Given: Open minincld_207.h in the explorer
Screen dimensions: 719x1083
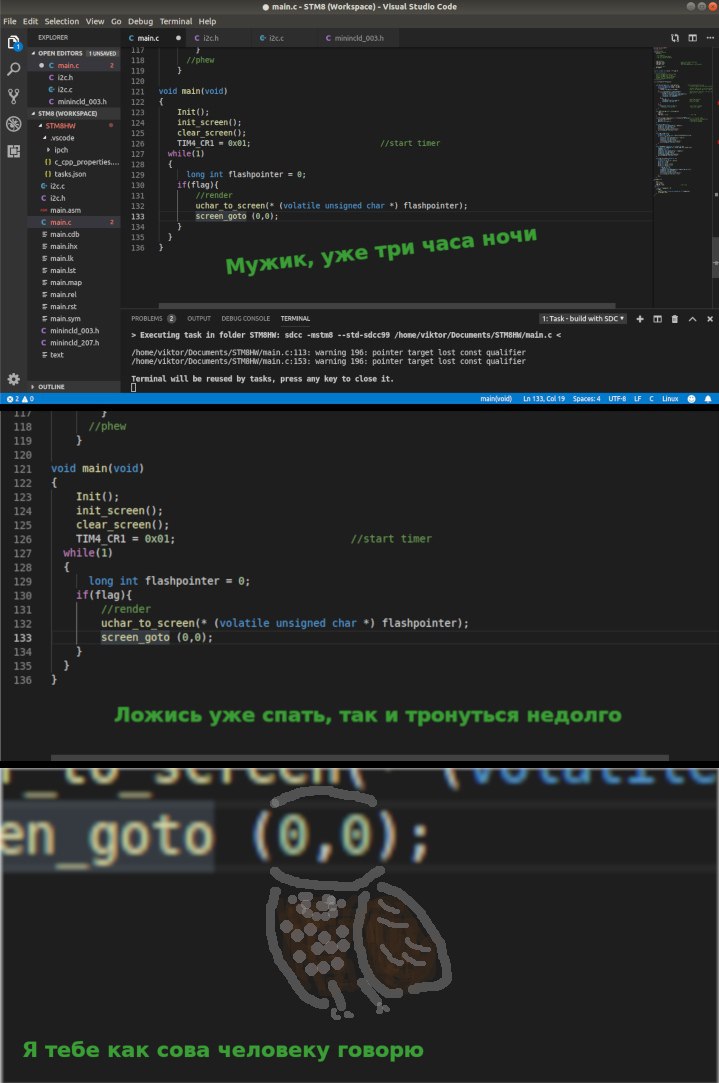Looking at the screenshot, I should point(74,343).
